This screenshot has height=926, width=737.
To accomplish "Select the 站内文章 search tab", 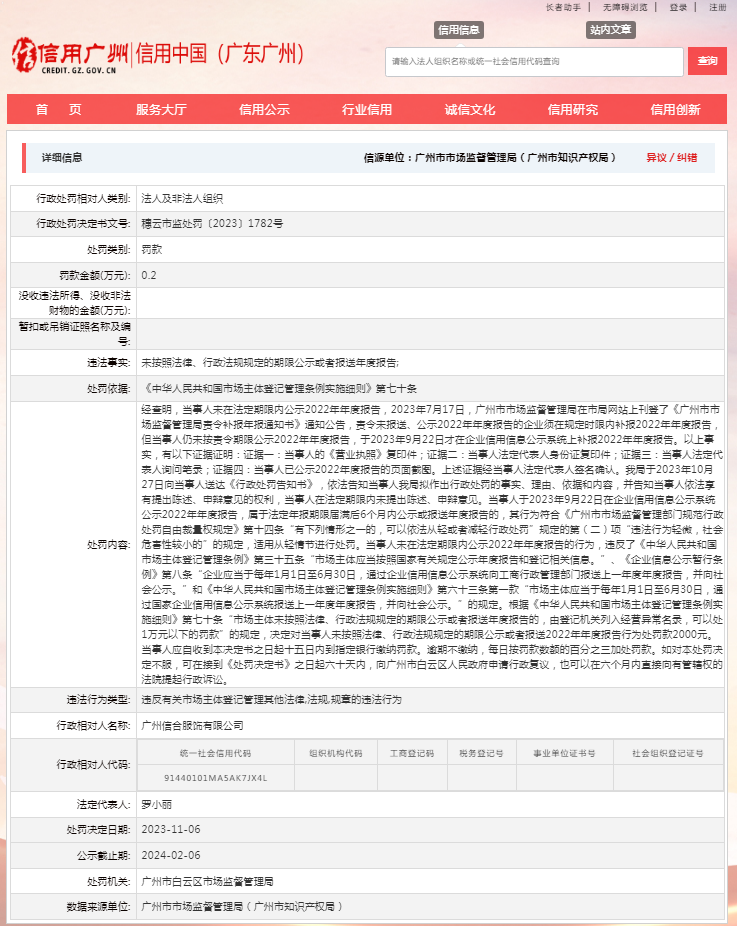I will (x=611, y=30).
